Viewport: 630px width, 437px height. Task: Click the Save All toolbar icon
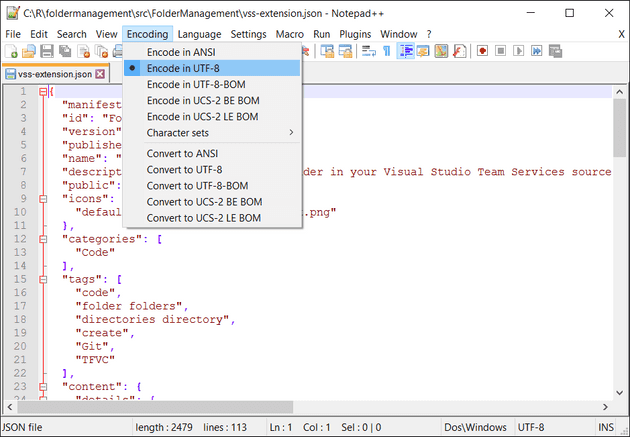tap(65, 51)
